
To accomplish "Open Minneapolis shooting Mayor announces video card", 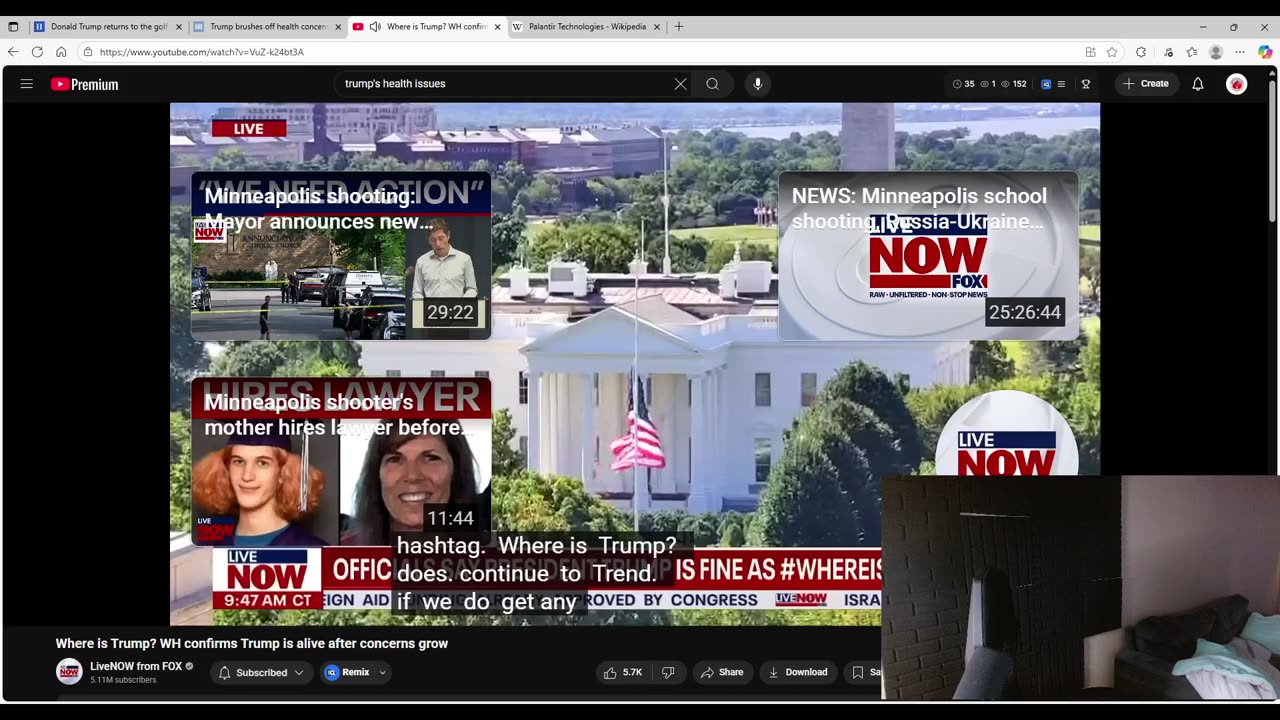I will (x=341, y=256).
